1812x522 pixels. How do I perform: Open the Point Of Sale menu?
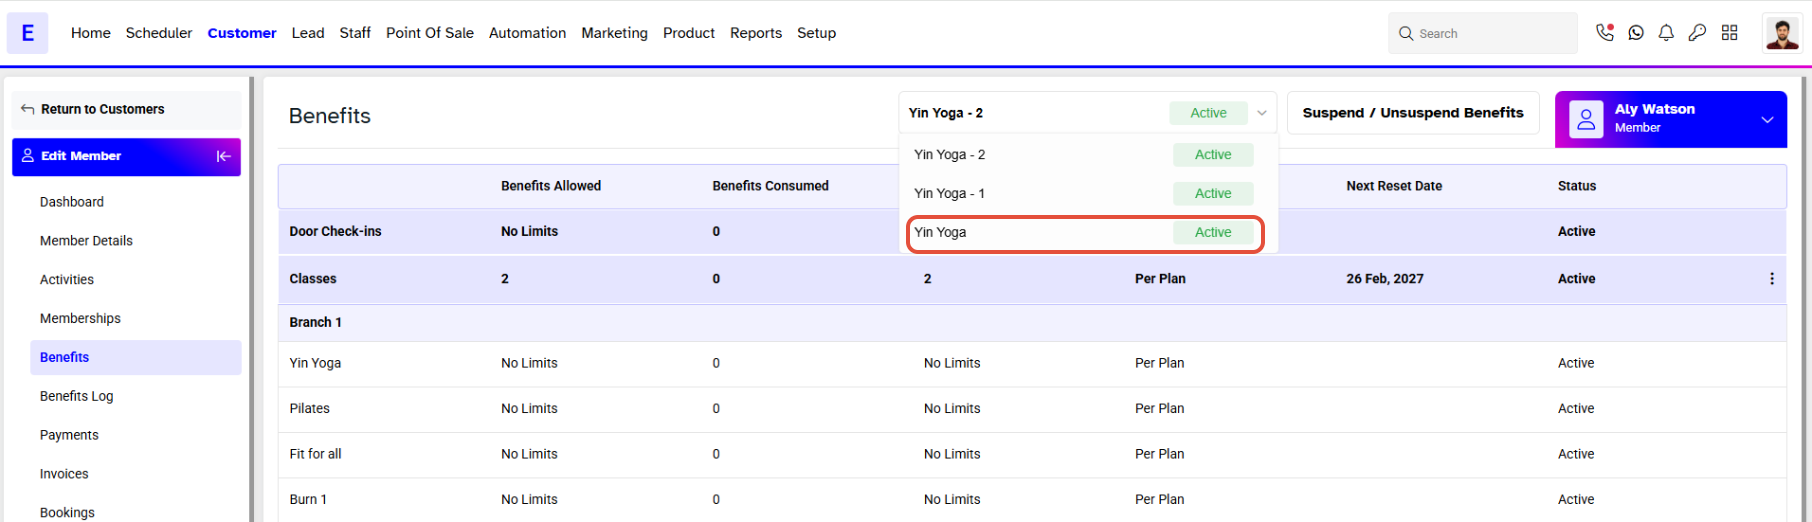[430, 33]
